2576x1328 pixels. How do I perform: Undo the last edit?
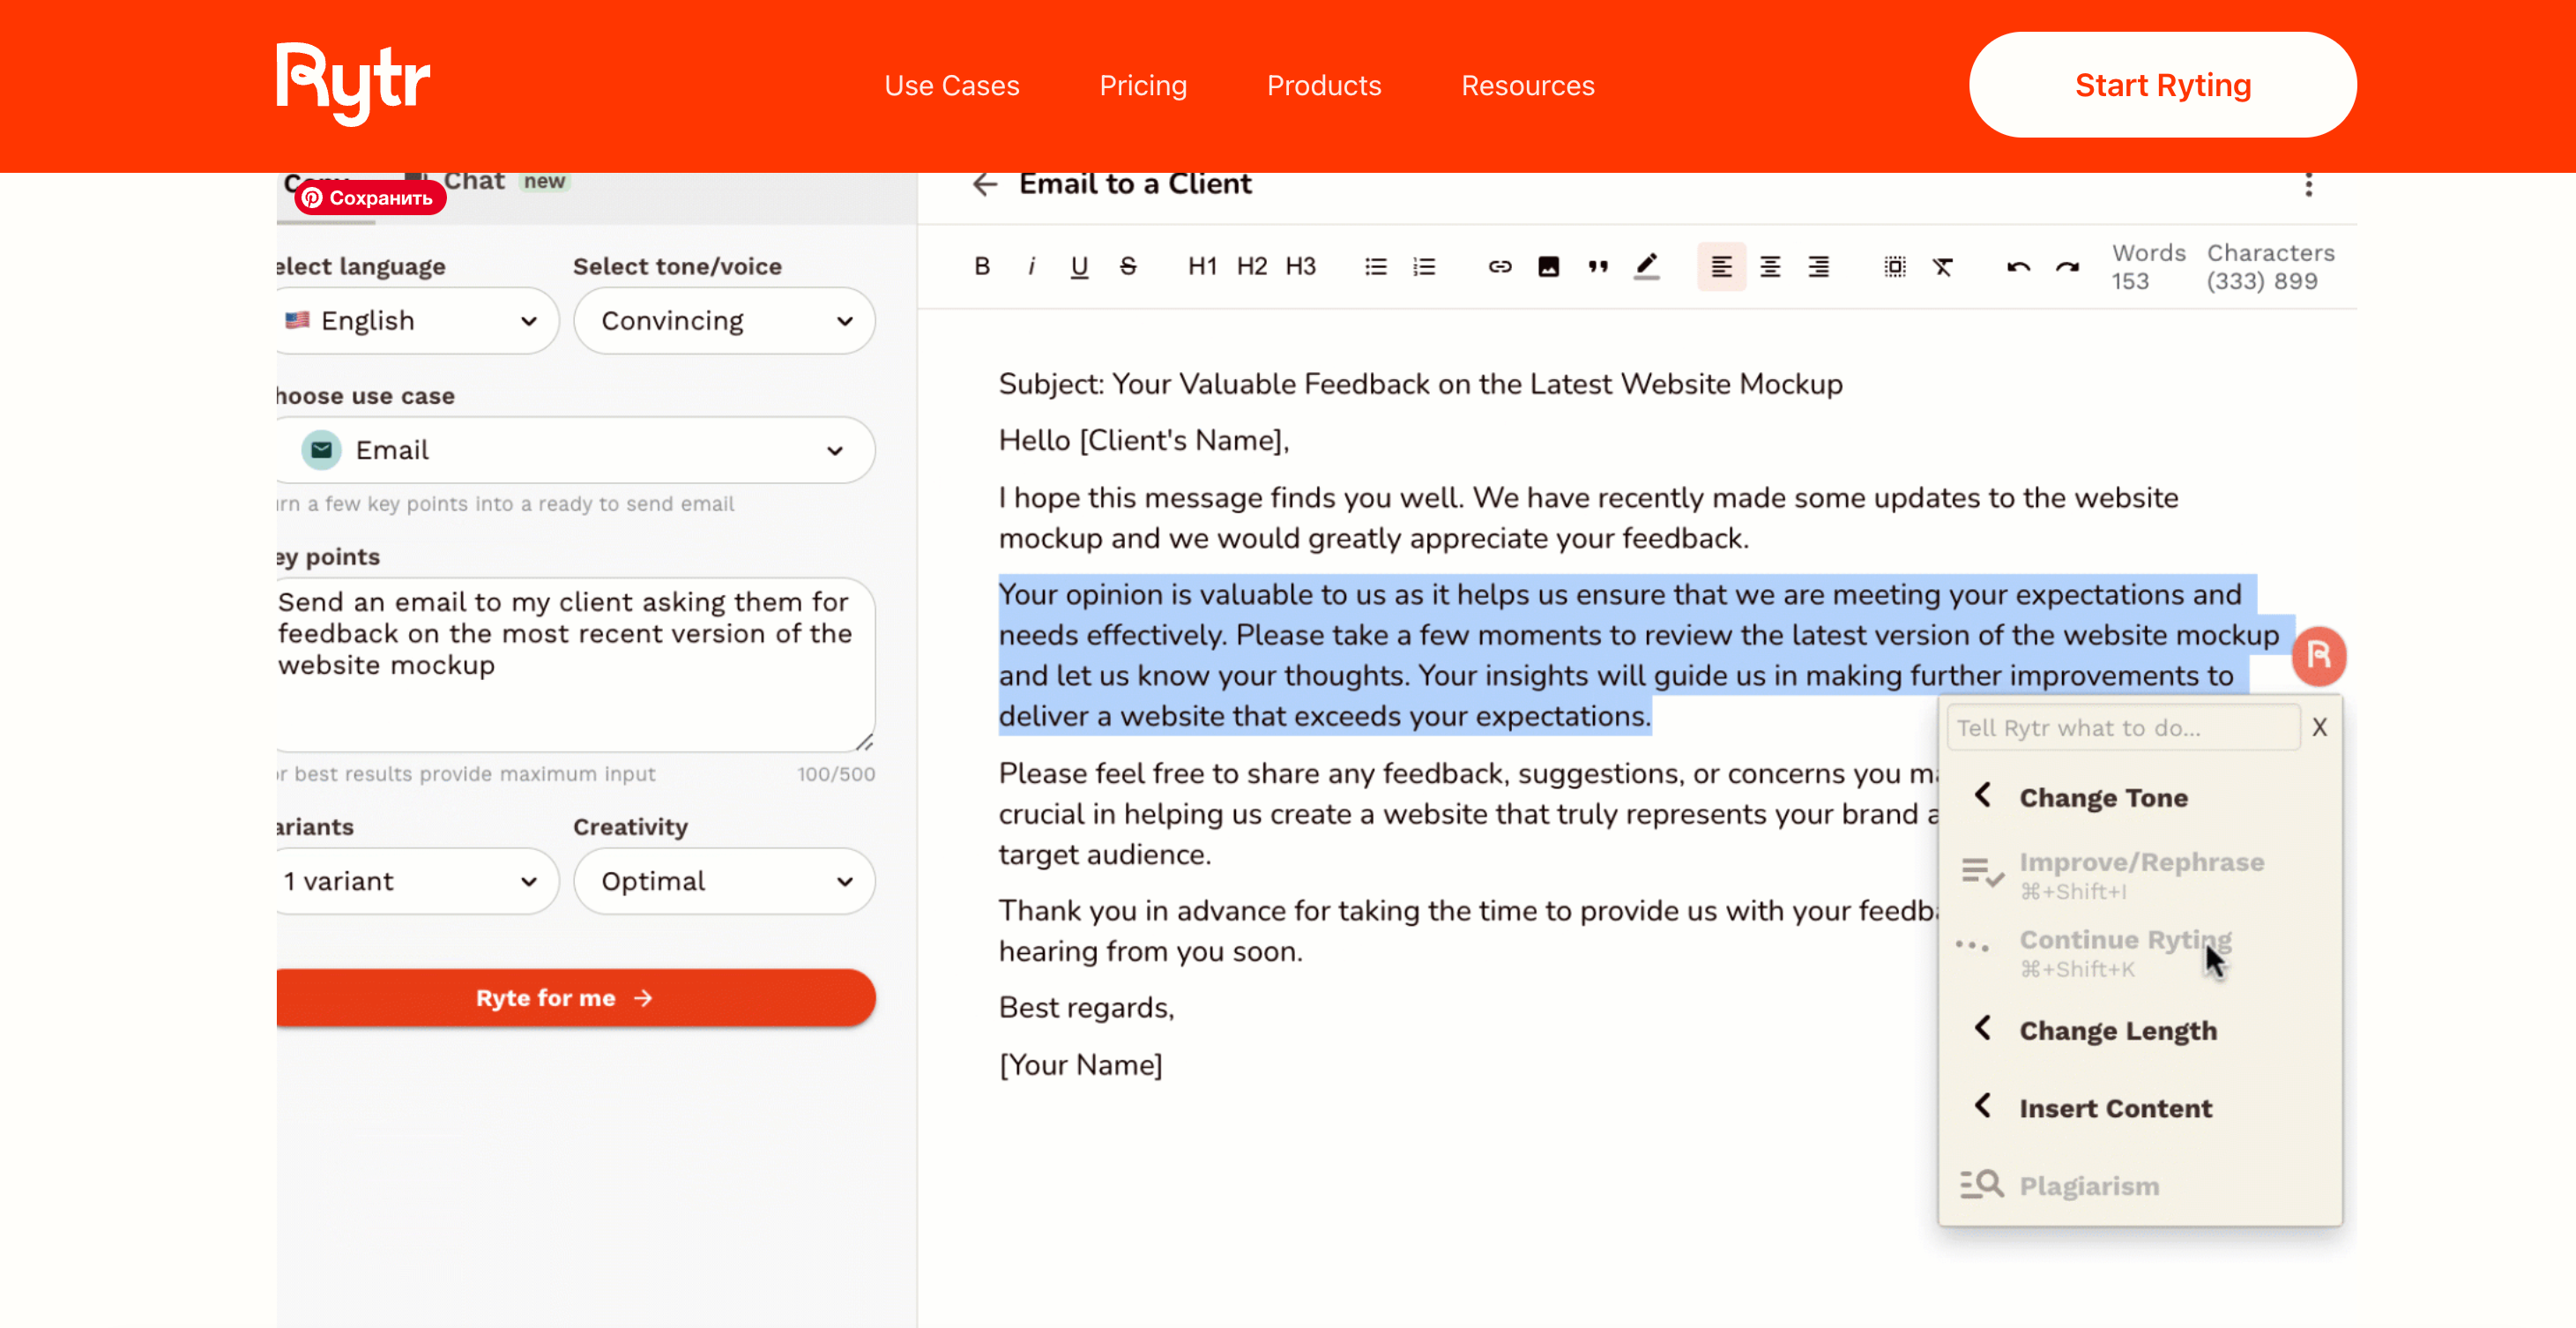pos(2018,266)
